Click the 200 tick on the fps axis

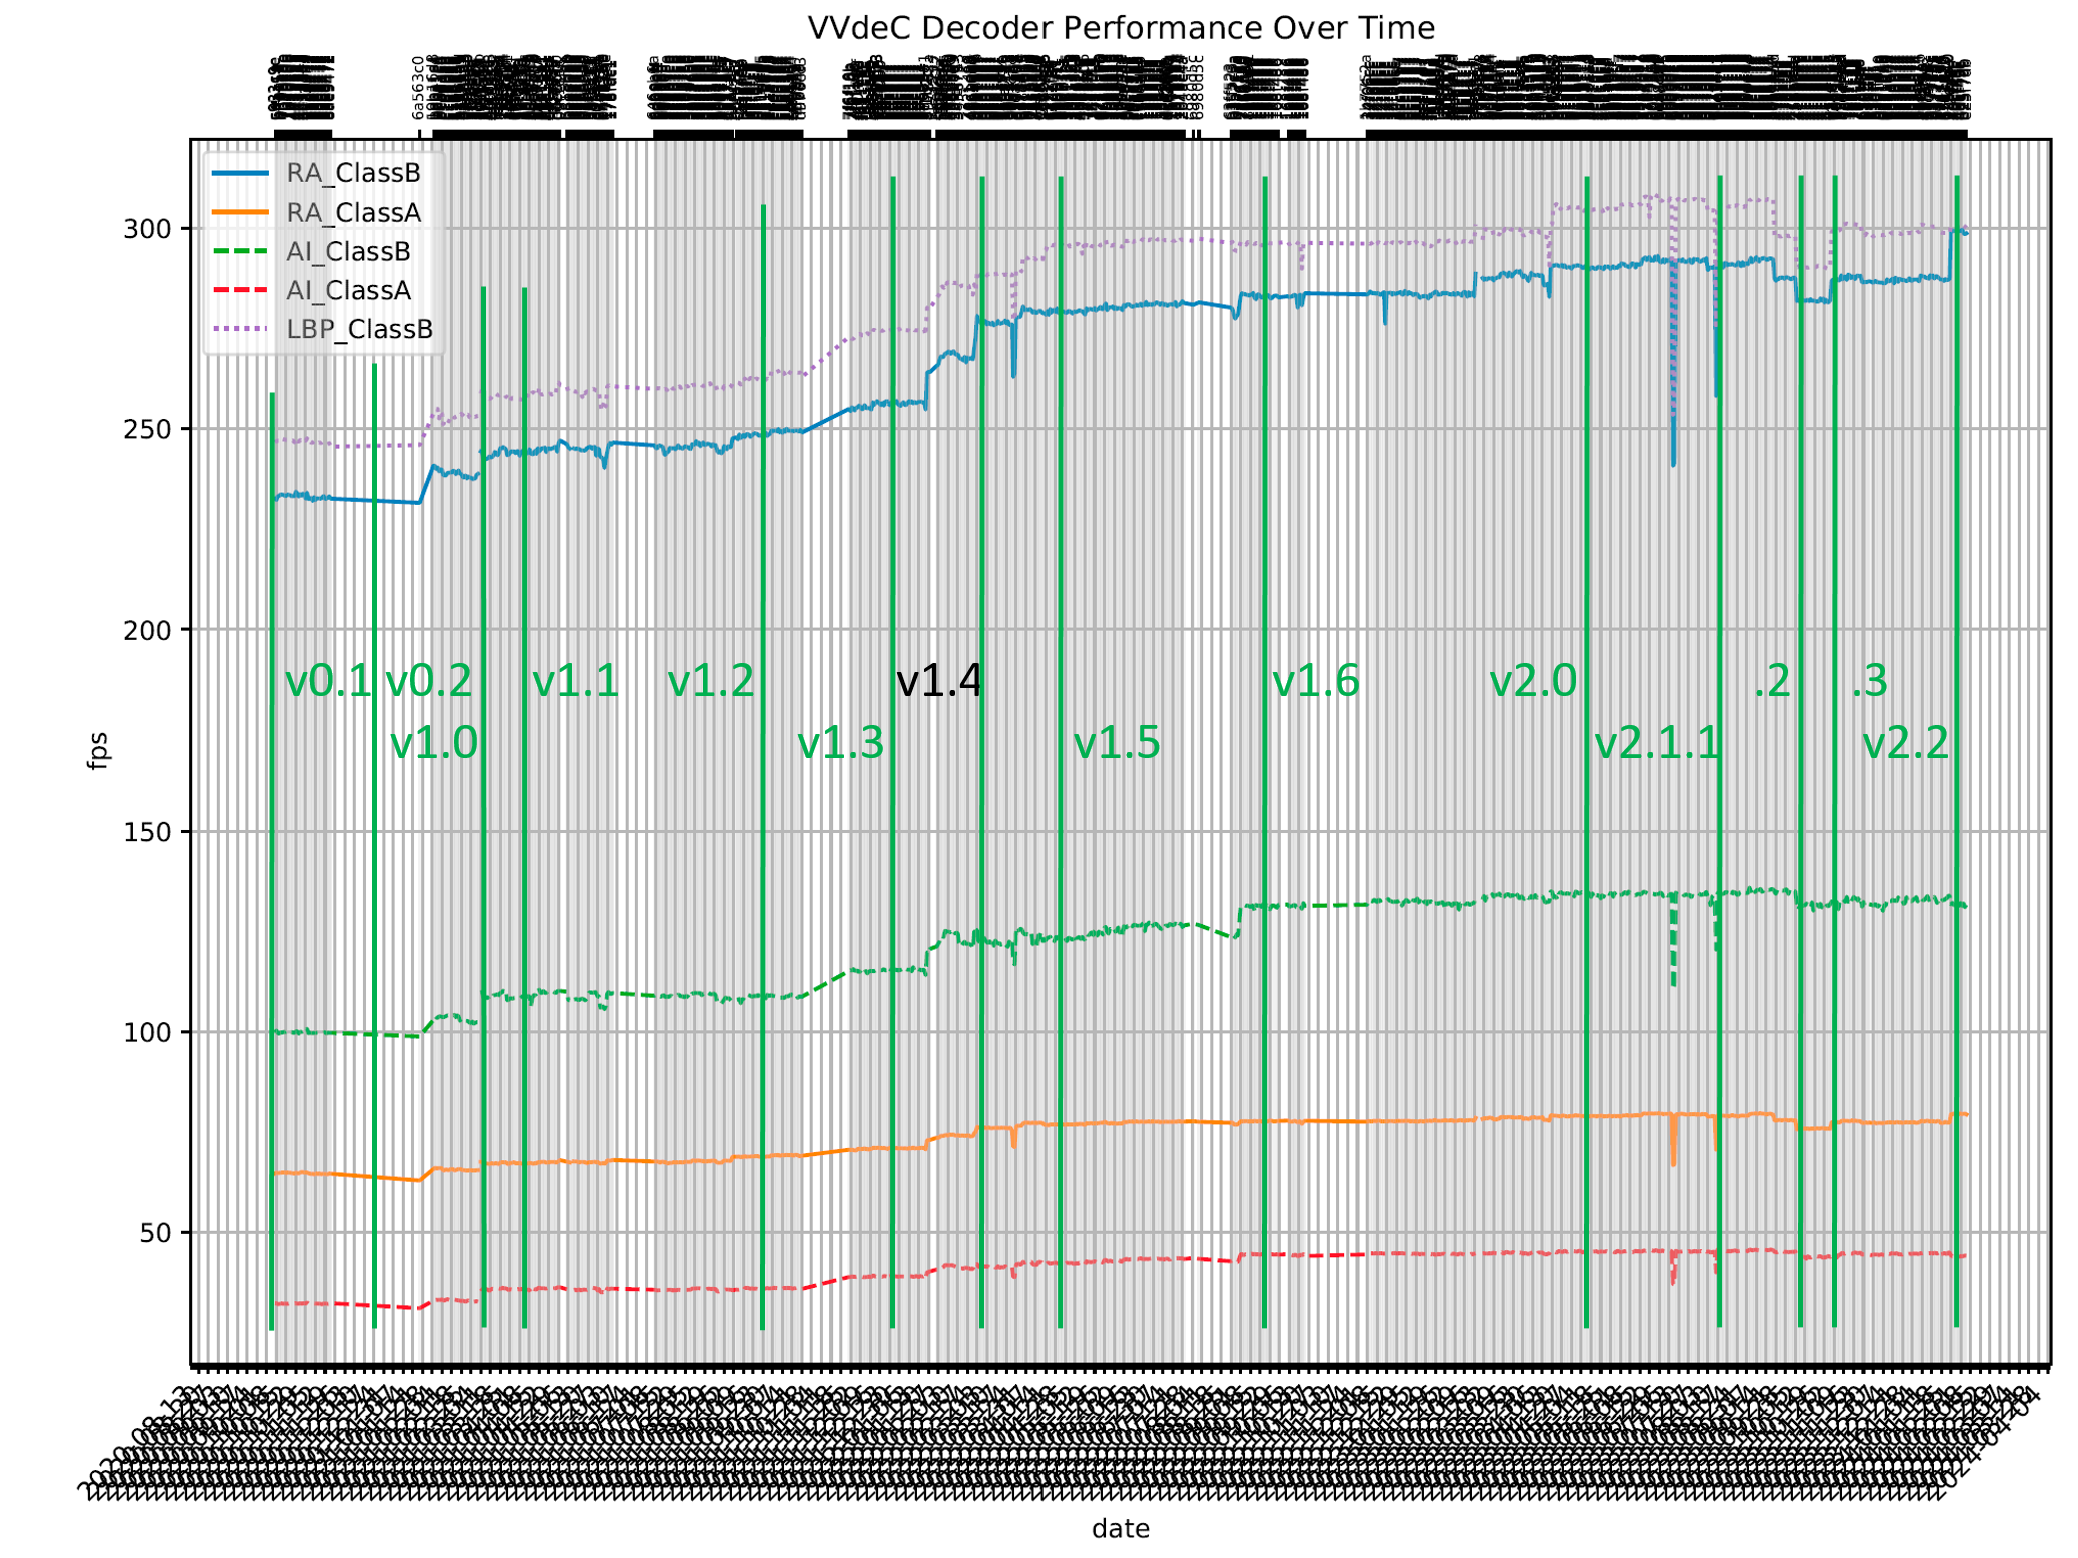pyautogui.click(x=147, y=631)
